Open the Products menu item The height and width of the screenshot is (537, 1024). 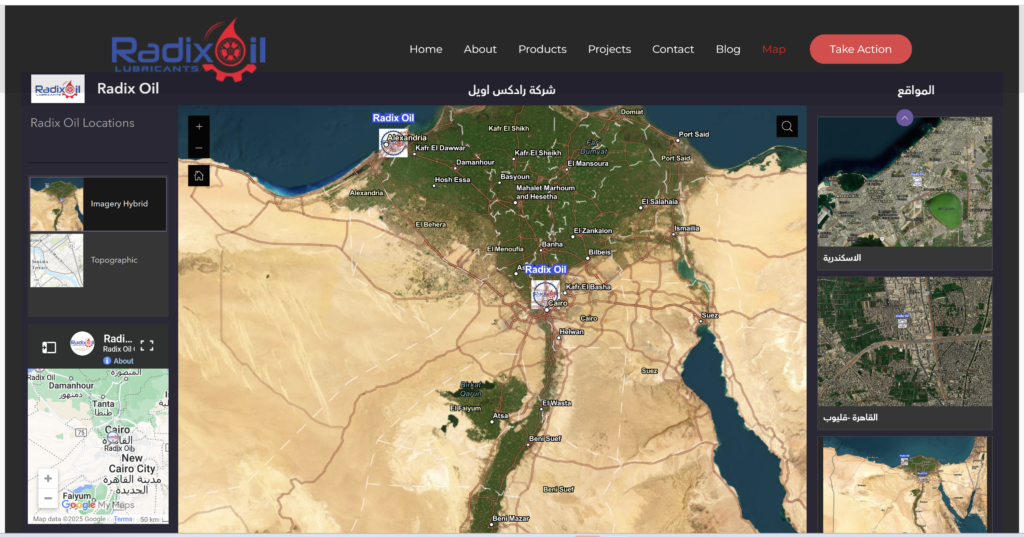(542, 49)
